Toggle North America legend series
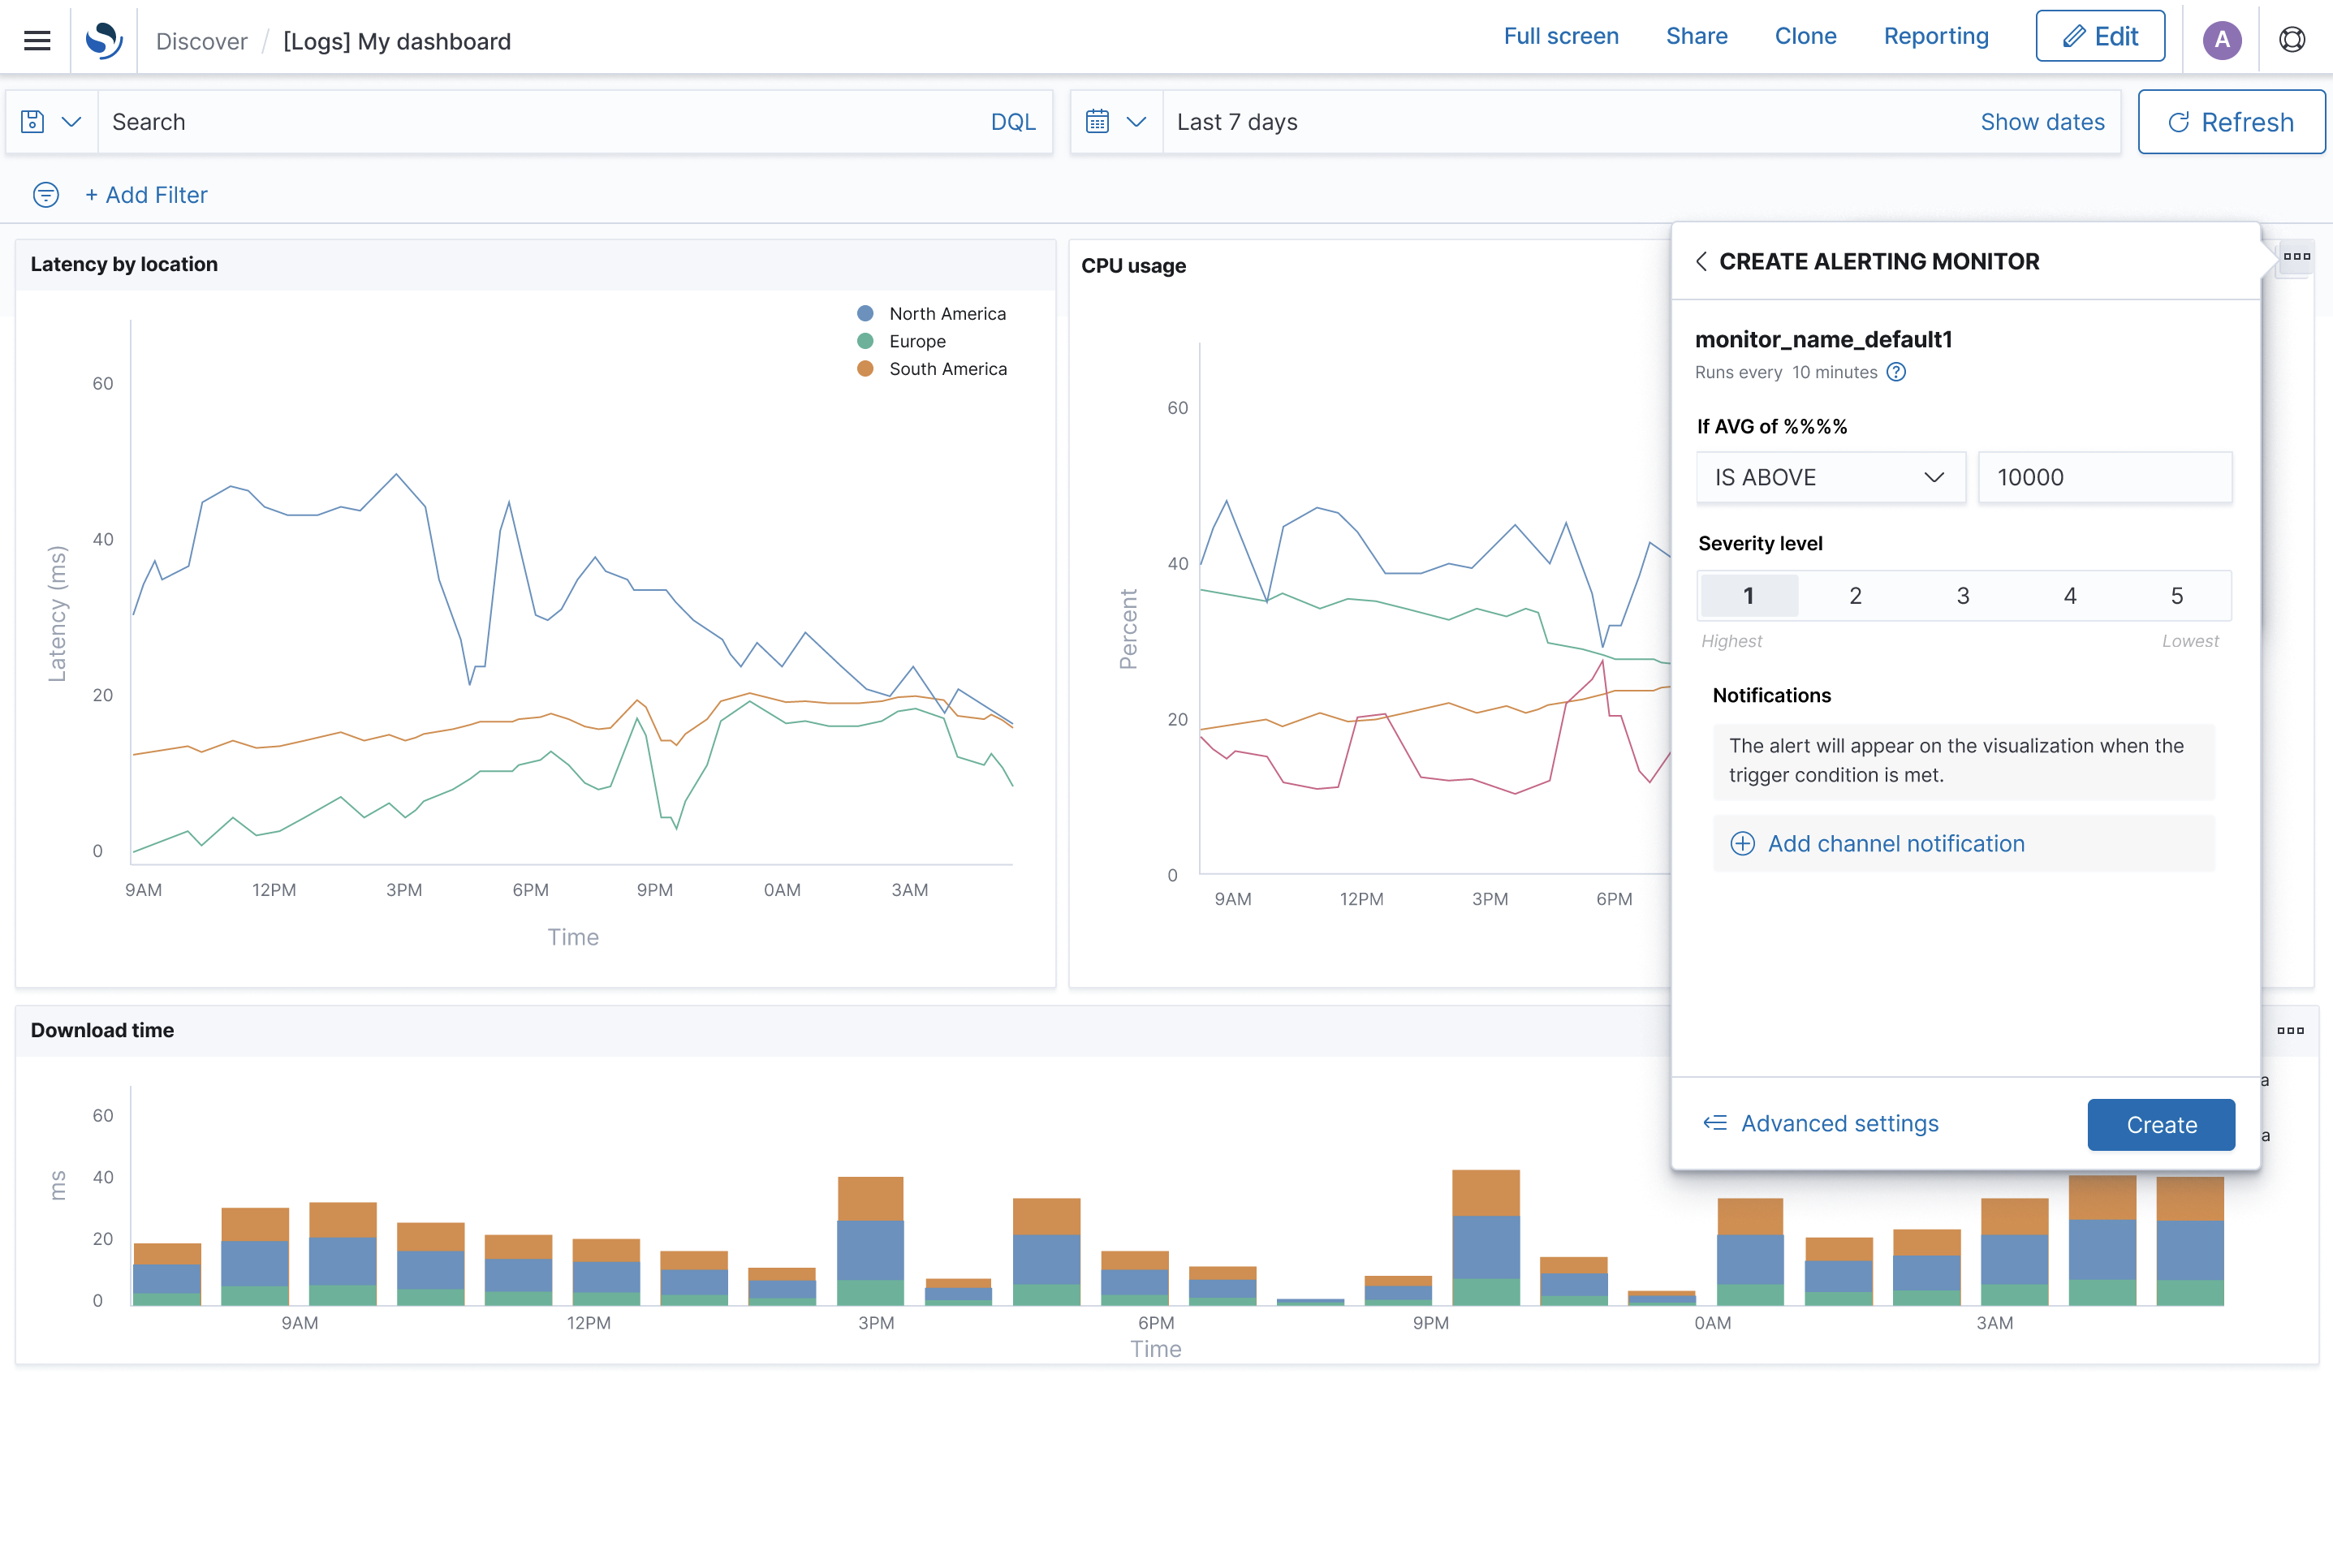 tap(946, 314)
